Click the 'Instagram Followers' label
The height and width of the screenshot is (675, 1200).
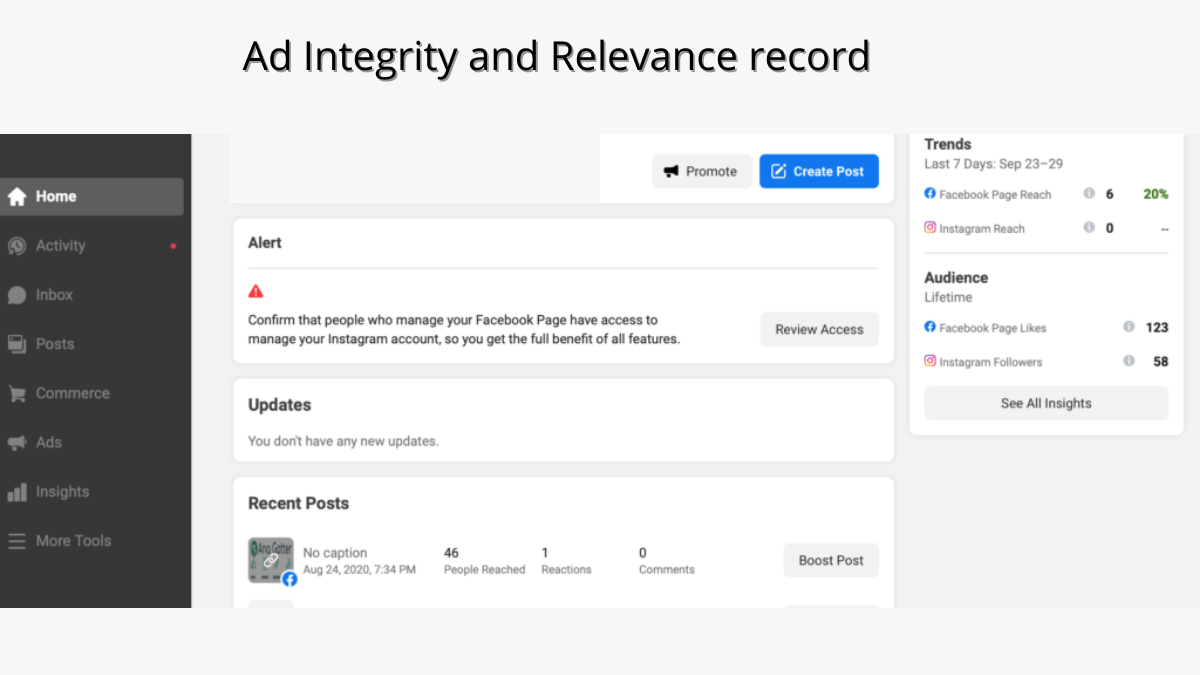[x=991, y=362]
